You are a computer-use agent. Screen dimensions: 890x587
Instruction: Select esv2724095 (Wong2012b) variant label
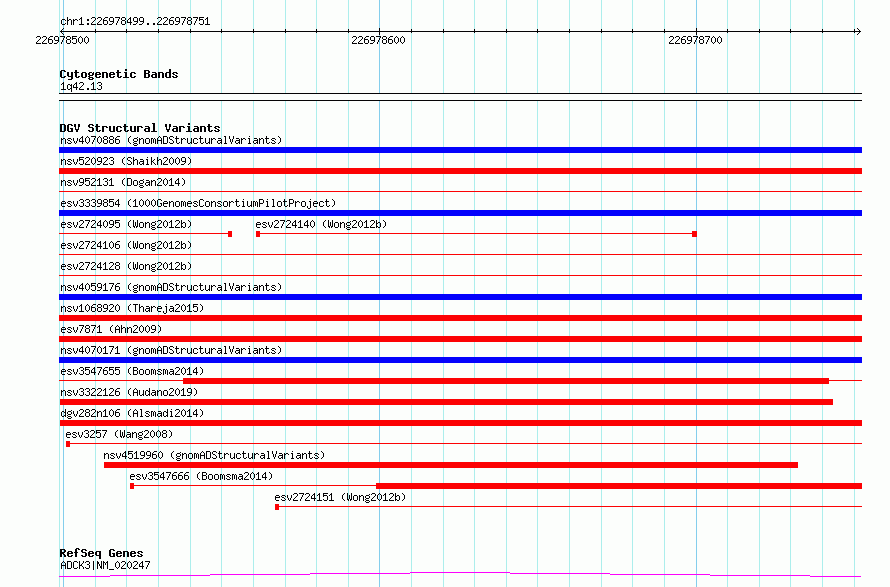click(x=126, y=224)
